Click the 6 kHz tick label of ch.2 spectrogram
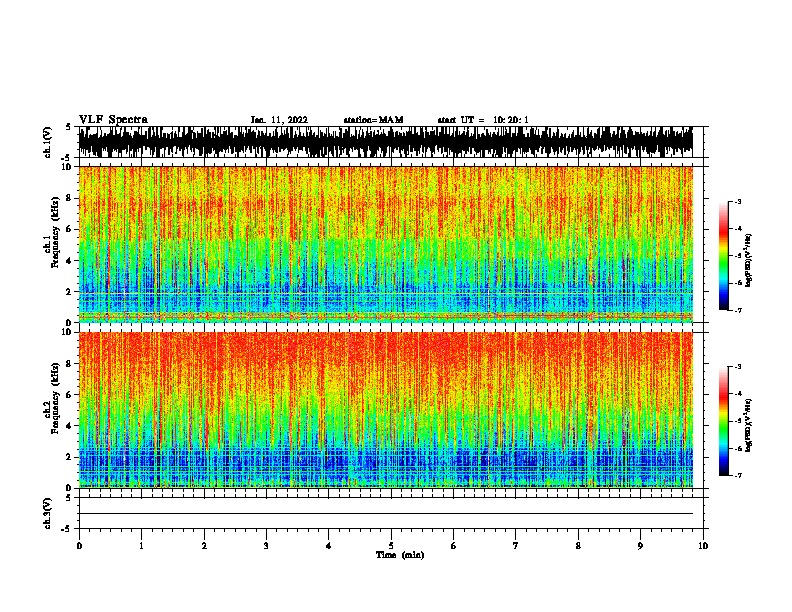Image resolution: width=792 pixels, height=612 pixels. [x=70, y=394]
